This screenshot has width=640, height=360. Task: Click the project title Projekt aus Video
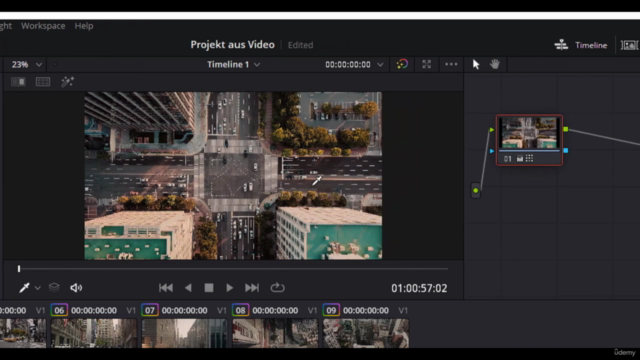coord(233,45)
